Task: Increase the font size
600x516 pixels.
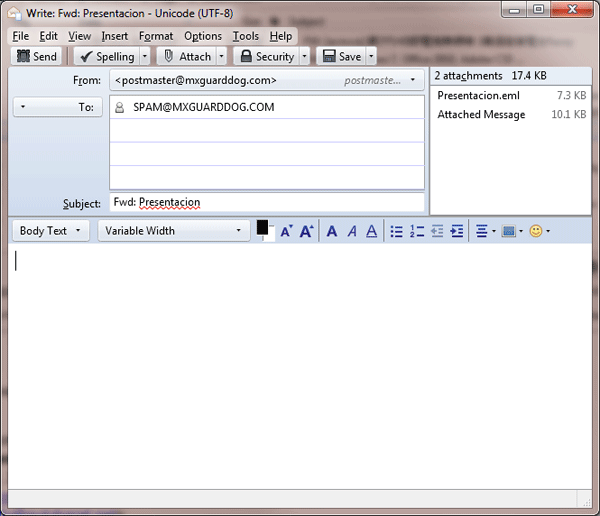Action: [x=307, y=231]
